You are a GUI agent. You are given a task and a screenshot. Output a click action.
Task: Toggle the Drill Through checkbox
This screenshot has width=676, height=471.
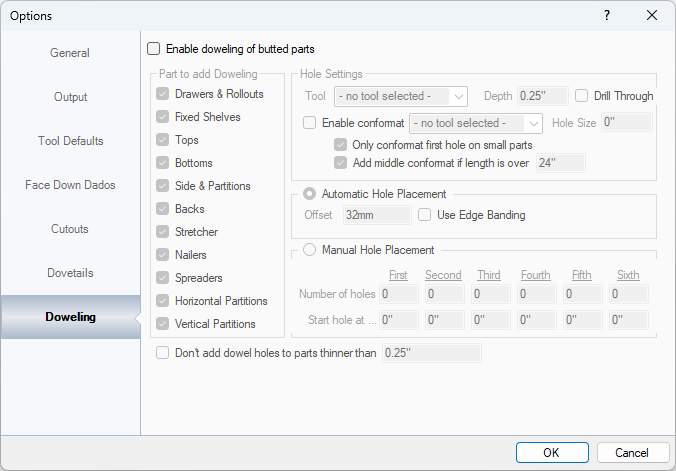(582, 96)
